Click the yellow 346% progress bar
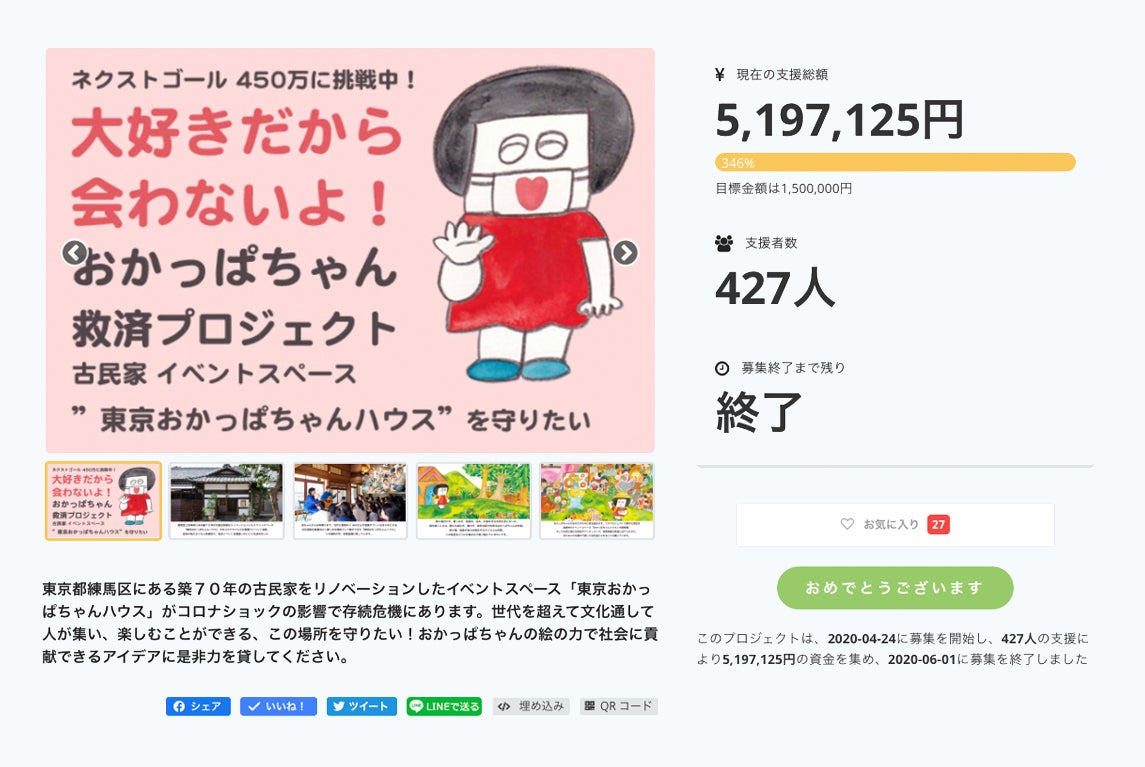 895,162
